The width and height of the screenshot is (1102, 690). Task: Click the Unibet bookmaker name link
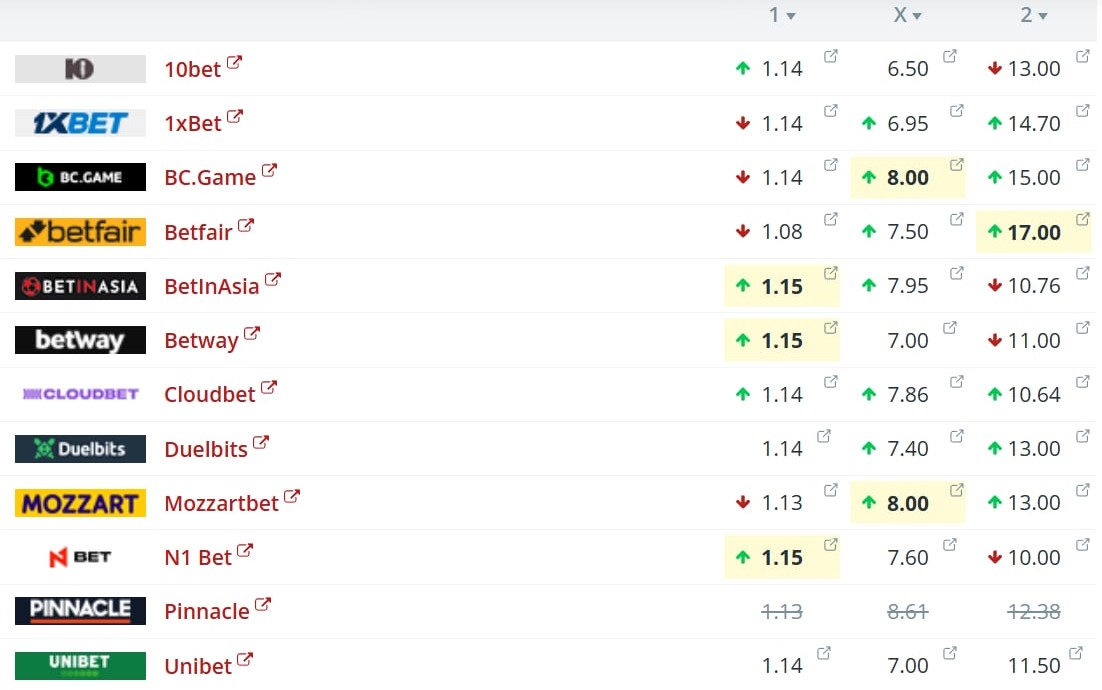coord(198,666)
